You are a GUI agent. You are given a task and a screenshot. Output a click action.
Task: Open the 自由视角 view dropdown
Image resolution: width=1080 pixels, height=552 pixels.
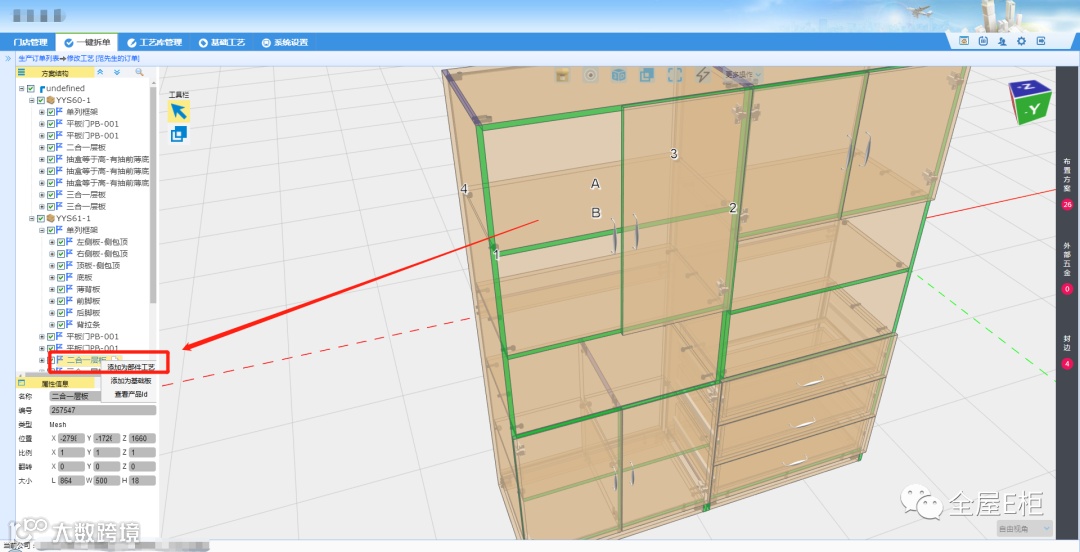tap(1024, 529)
